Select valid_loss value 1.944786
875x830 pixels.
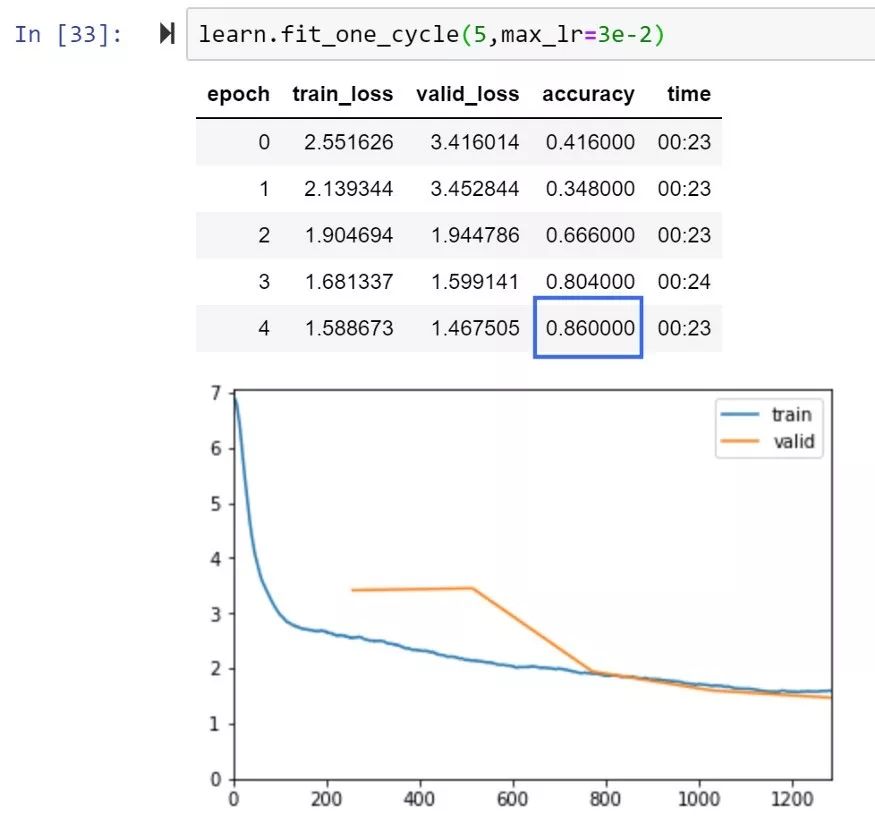(475, 235)
